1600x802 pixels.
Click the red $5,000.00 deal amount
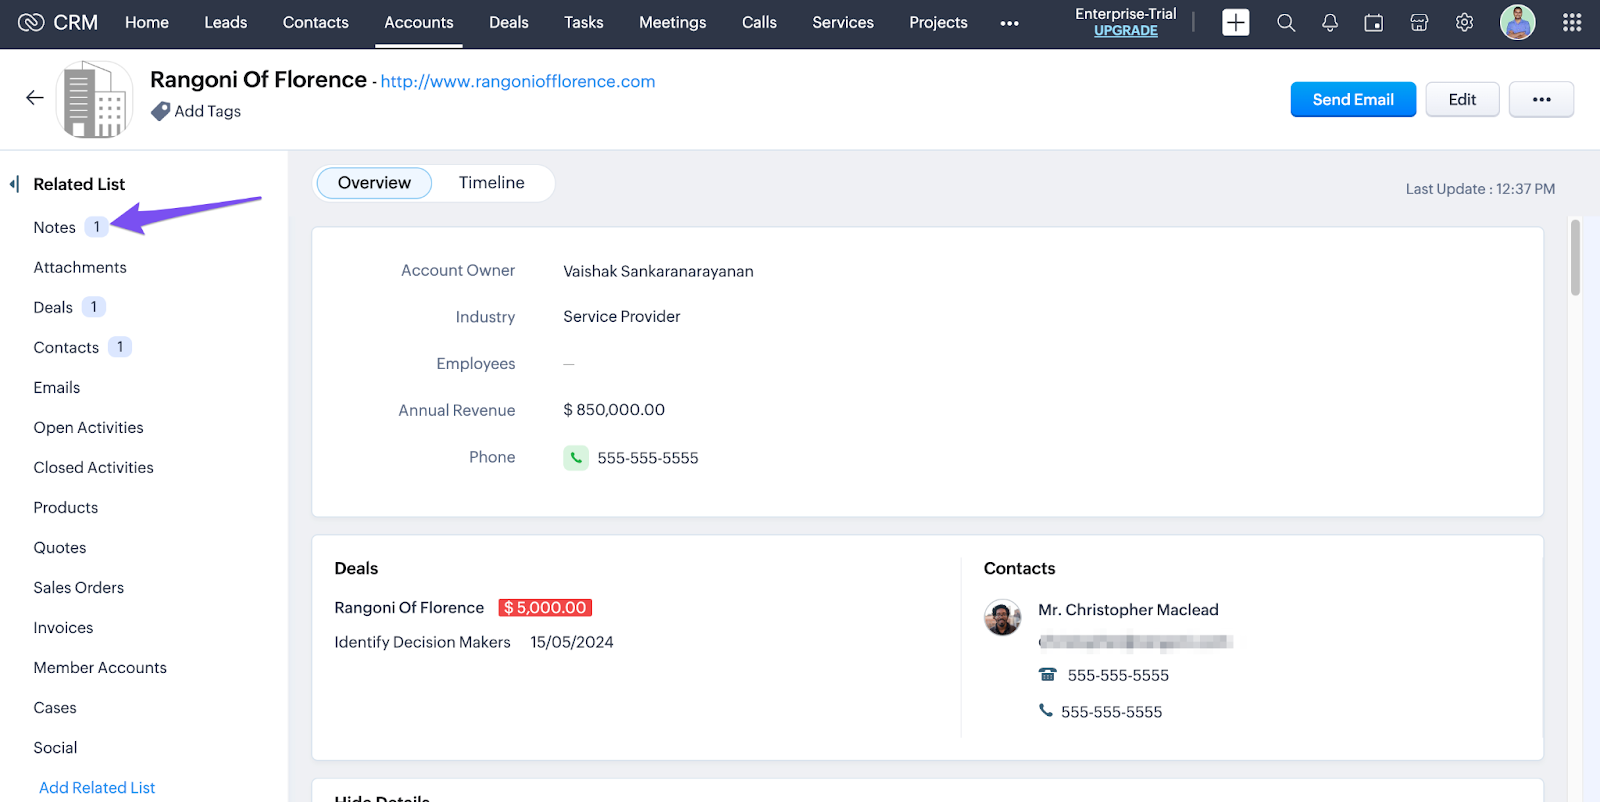(x=545, y=608)
